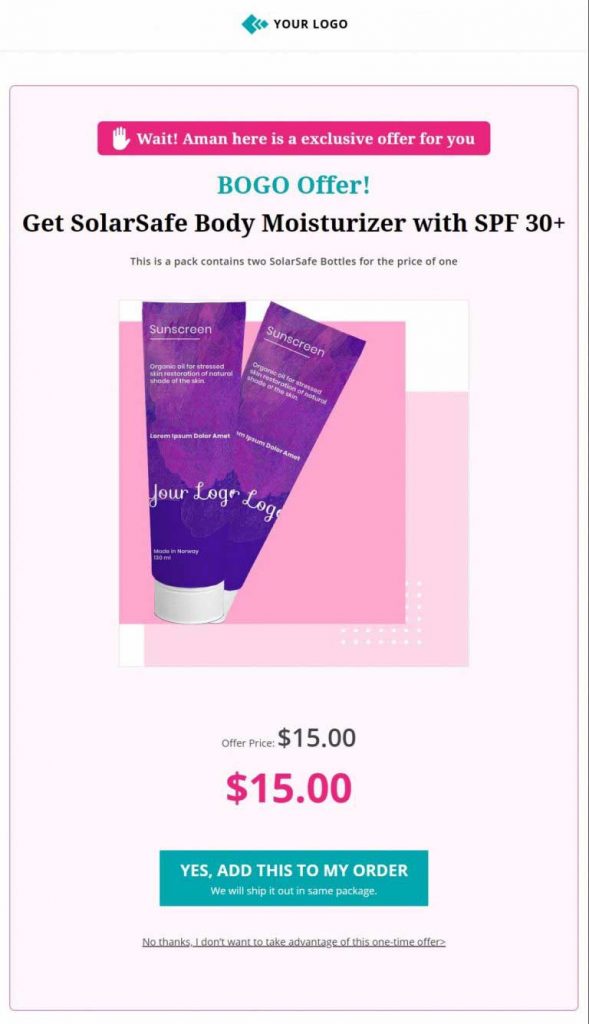Click the "Your Logo" script on left tube
589x1024 pixels.
(x=191, y=495)
